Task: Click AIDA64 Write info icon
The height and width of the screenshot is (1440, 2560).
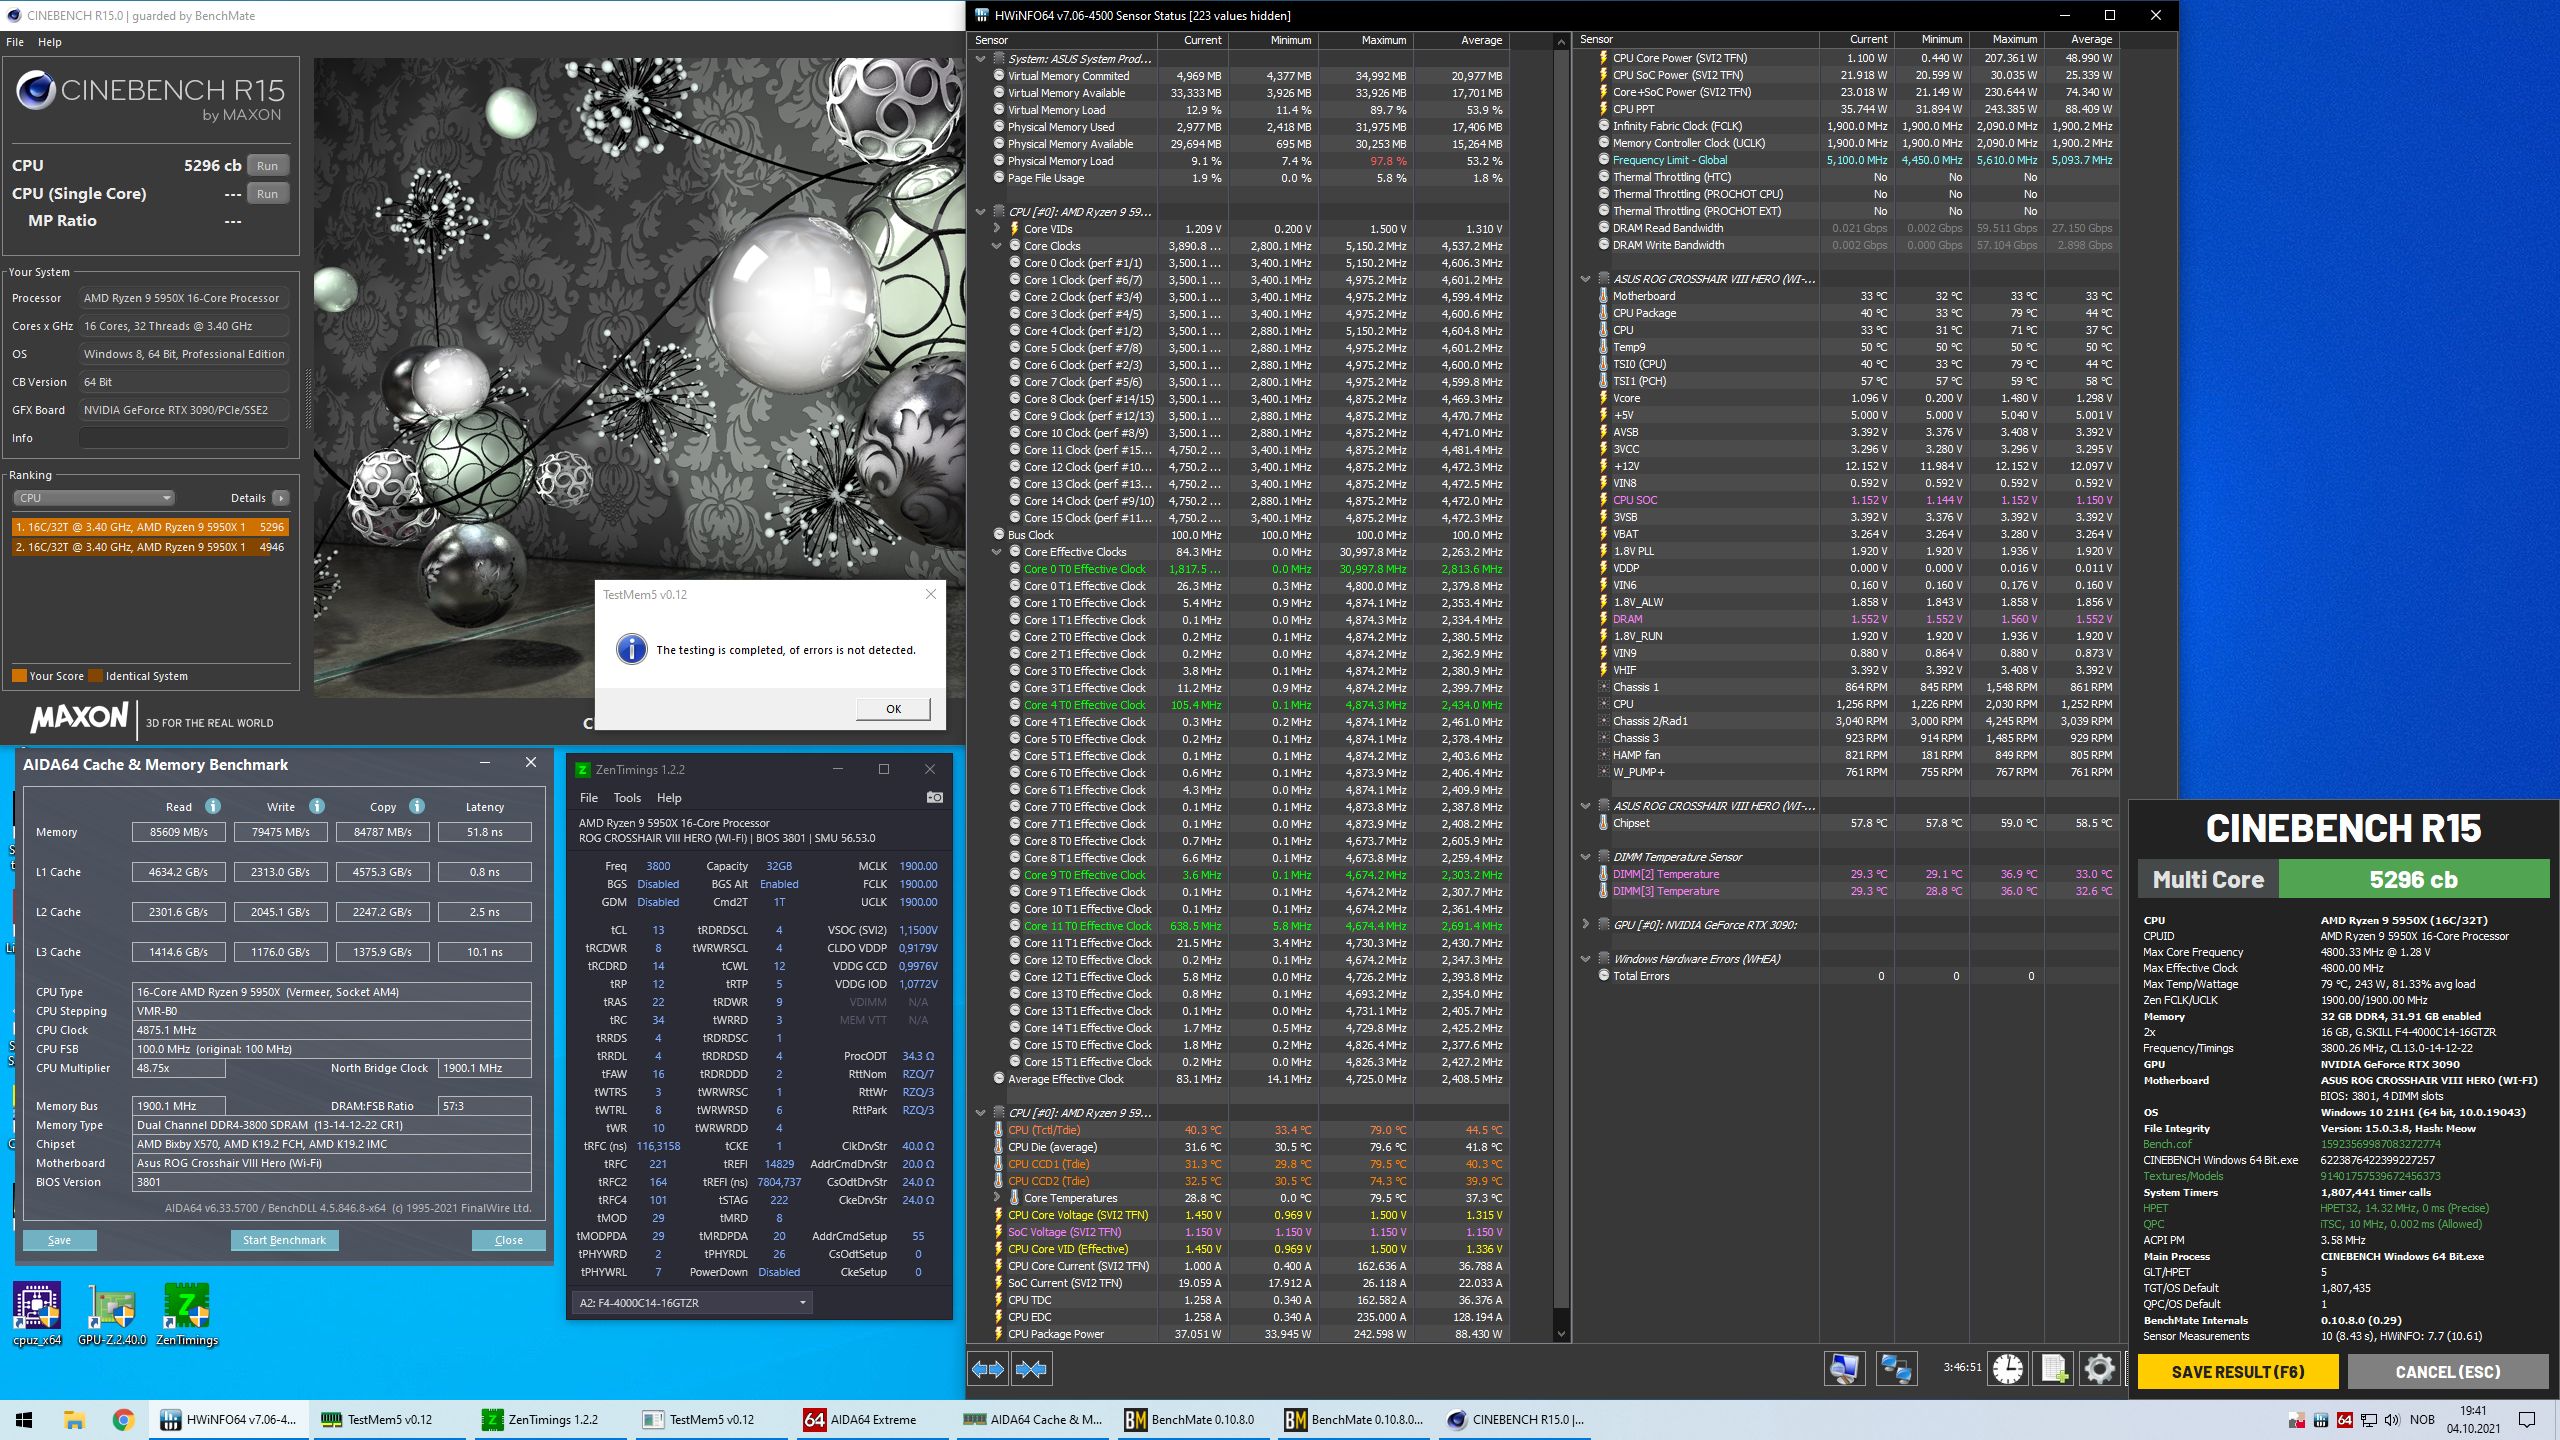Action: pos(316,806)
